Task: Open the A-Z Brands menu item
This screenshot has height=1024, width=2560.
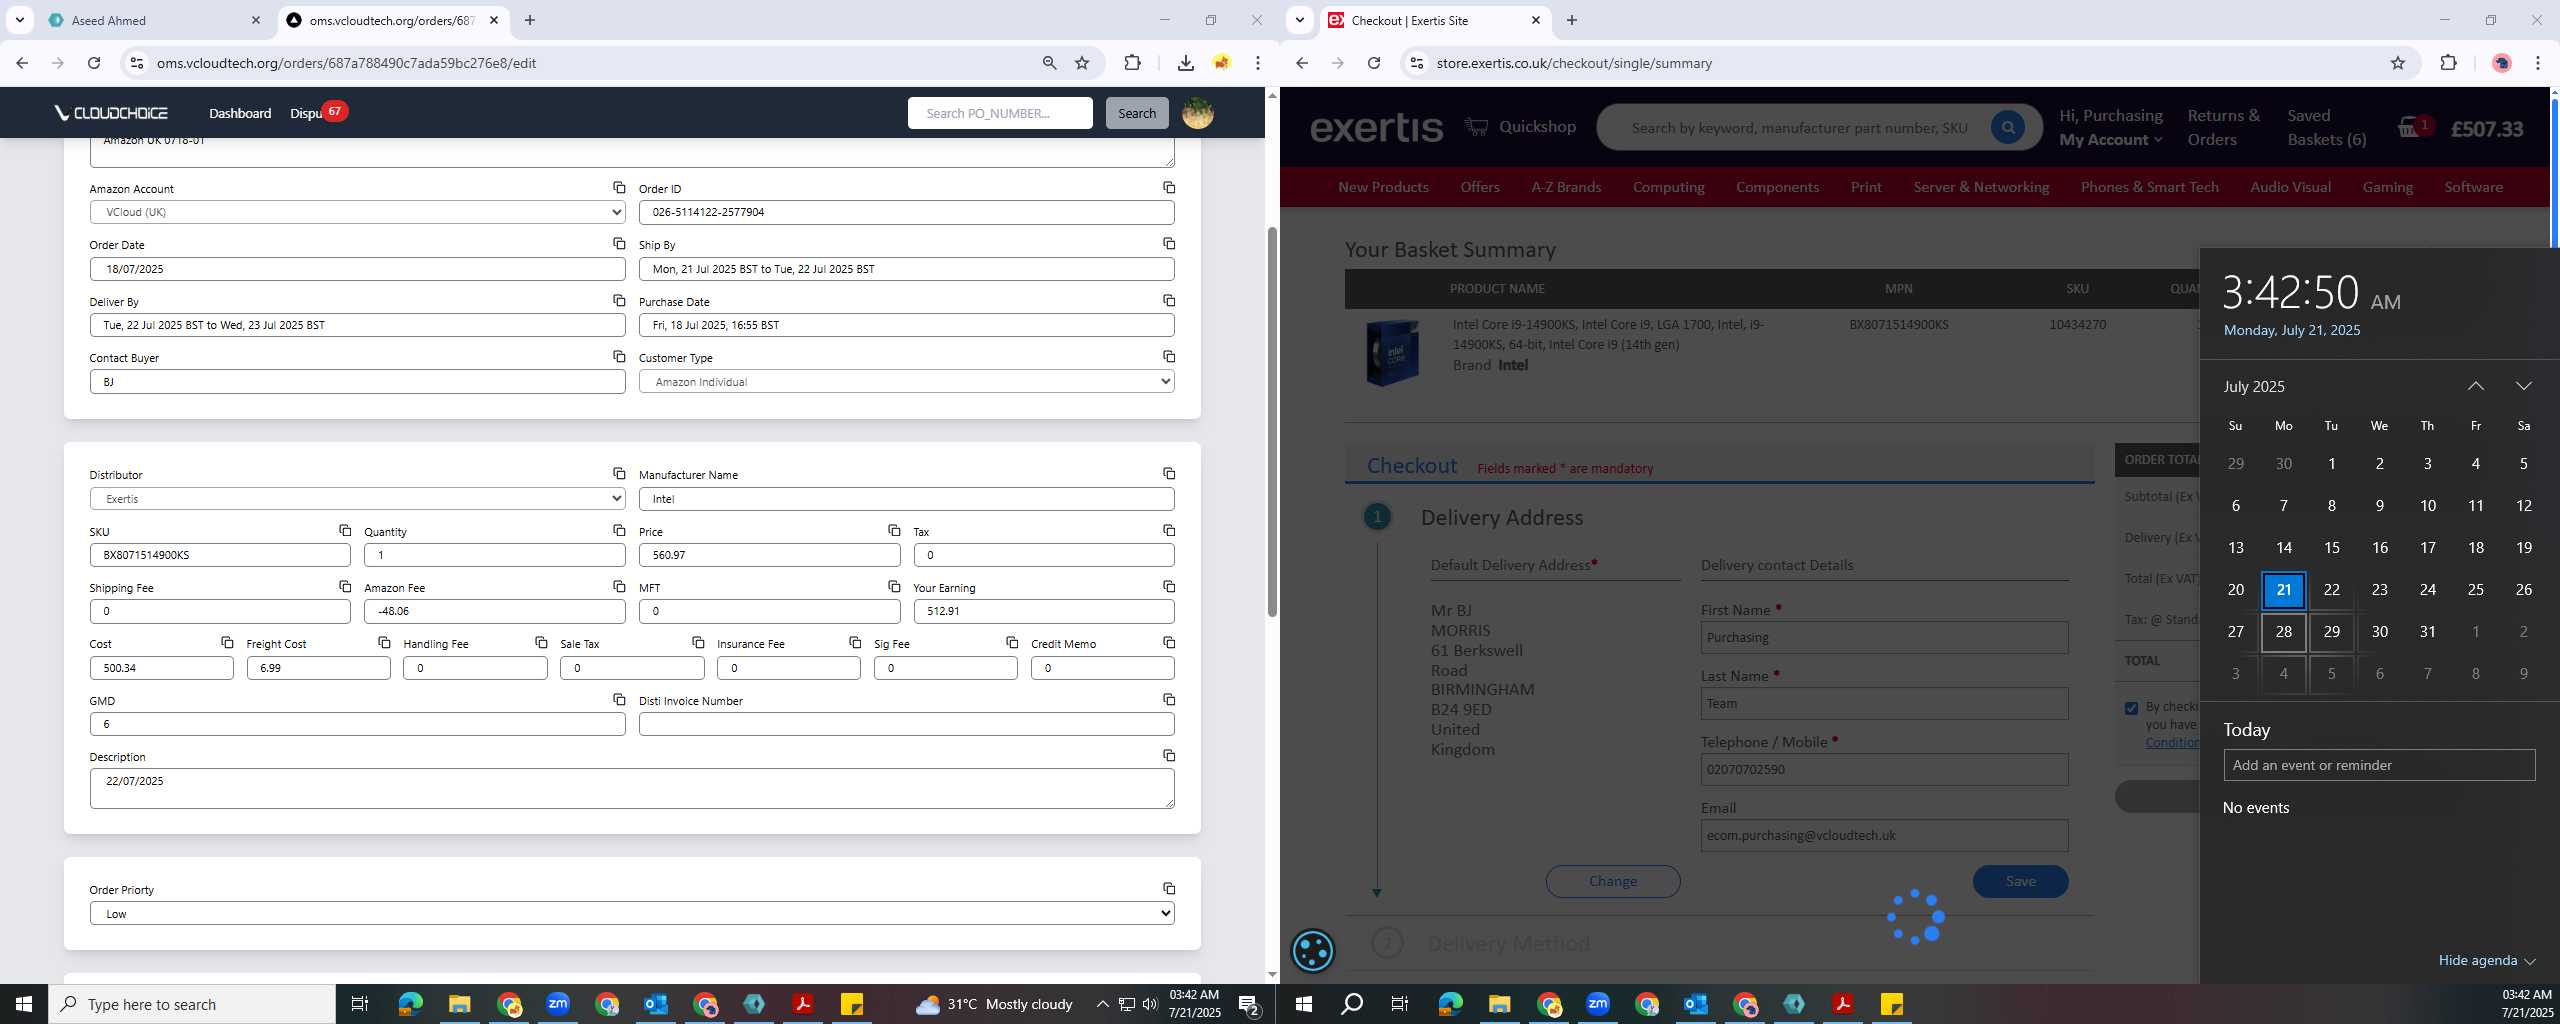Action: click(x=1566, y=187)
